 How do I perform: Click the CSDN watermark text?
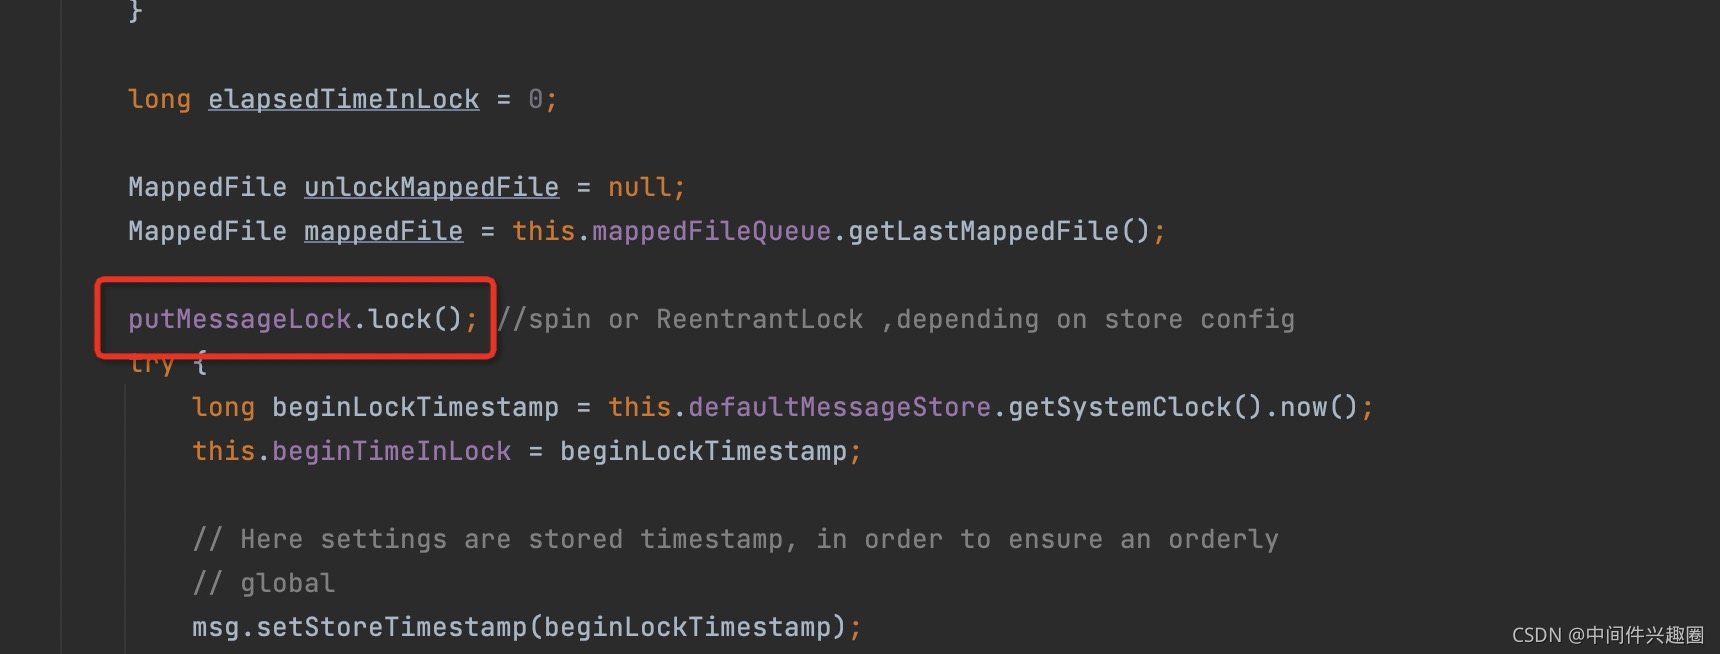[1607, 635]
